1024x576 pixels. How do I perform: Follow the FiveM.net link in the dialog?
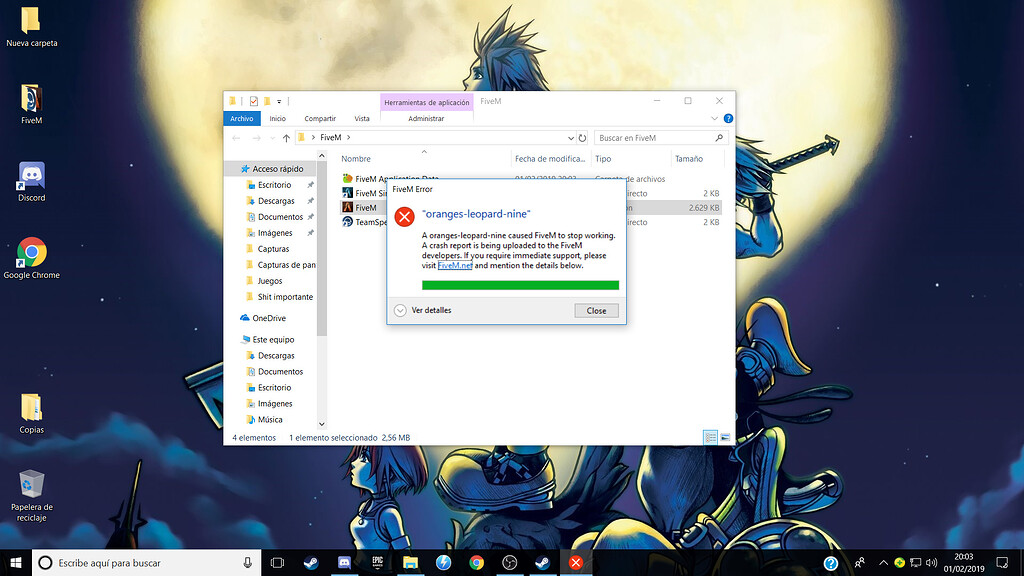(455, 266)
